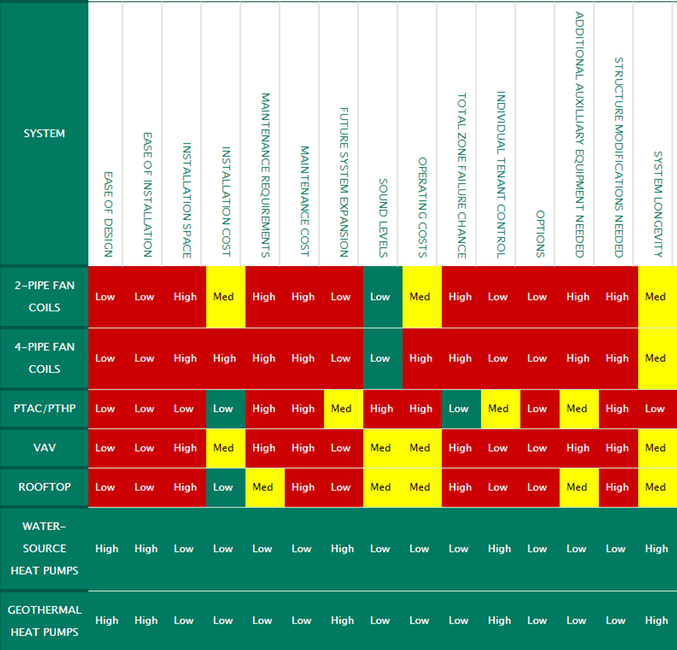Click the yellow Installation Cost cell for 2-Pipe Fan Coils
Screen dimensions: 677x650
pyautogui.click(x=224, y=296)
